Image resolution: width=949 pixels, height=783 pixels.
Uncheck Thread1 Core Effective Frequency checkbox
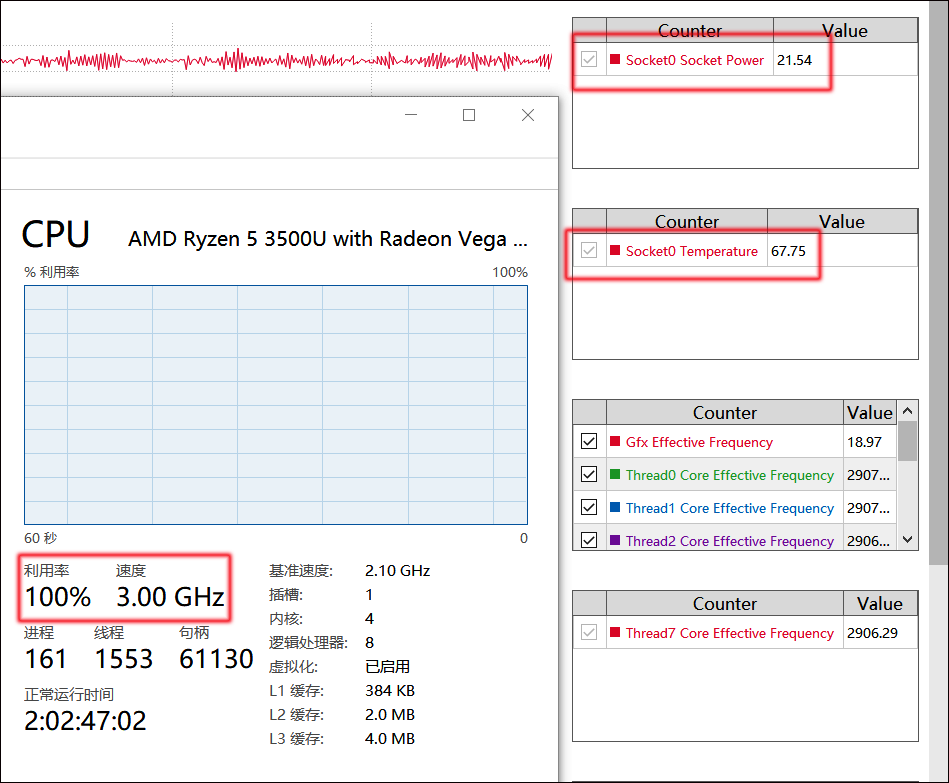point(589,507)
